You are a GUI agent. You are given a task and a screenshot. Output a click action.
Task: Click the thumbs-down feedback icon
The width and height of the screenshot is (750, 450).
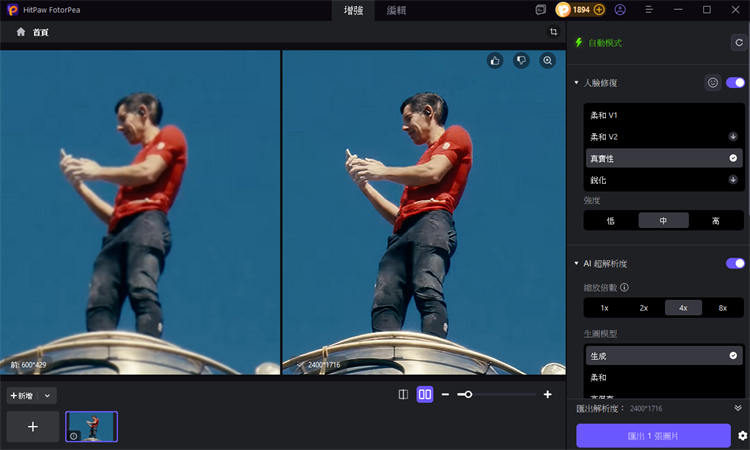(x=521, y=61)
